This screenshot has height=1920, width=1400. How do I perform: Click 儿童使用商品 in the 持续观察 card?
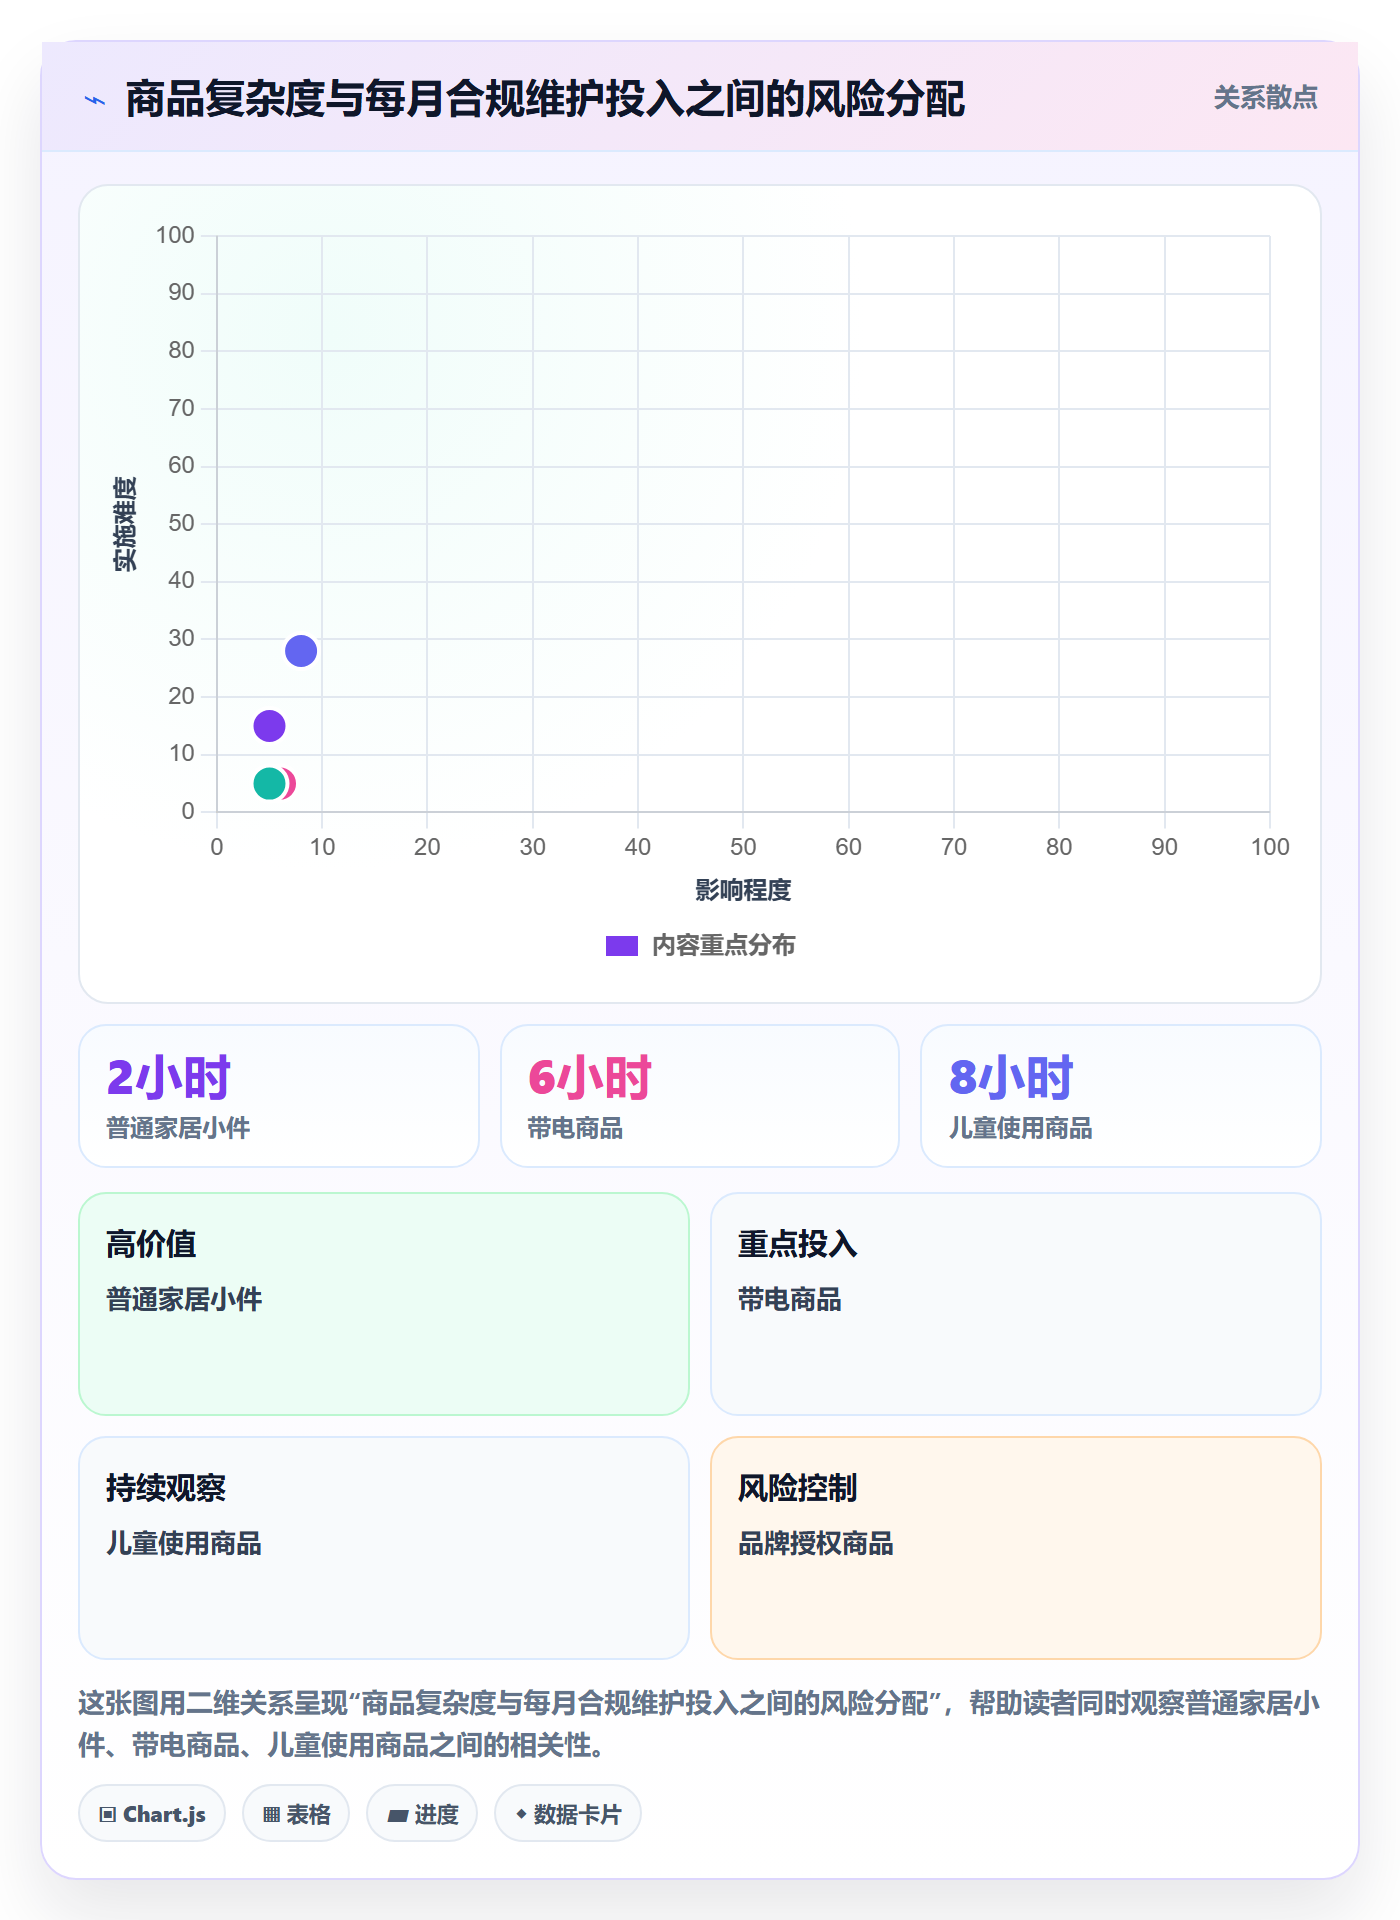184,1544
